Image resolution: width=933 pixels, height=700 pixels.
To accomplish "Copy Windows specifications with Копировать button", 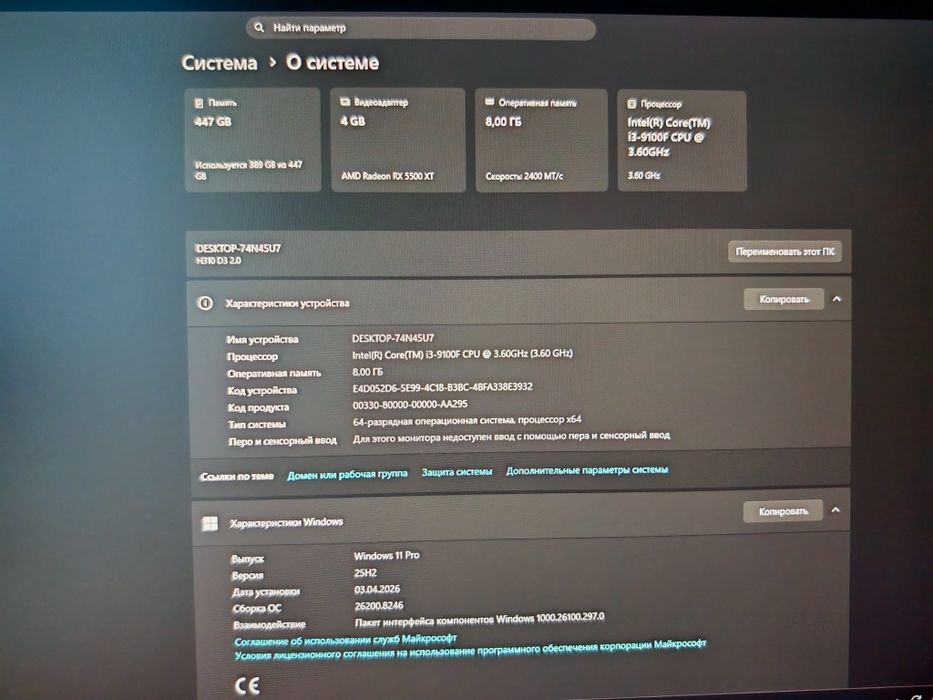I will 783,511.
